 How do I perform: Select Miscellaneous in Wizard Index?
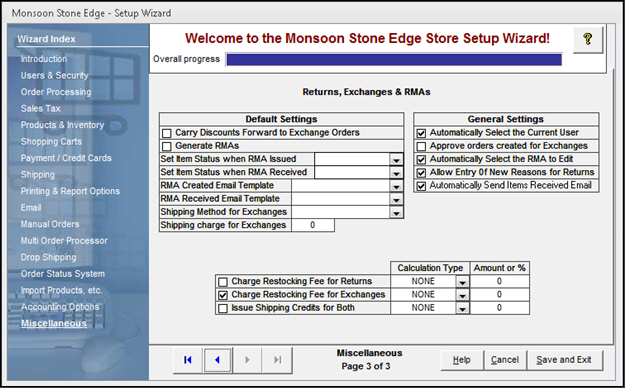(54, 323)
